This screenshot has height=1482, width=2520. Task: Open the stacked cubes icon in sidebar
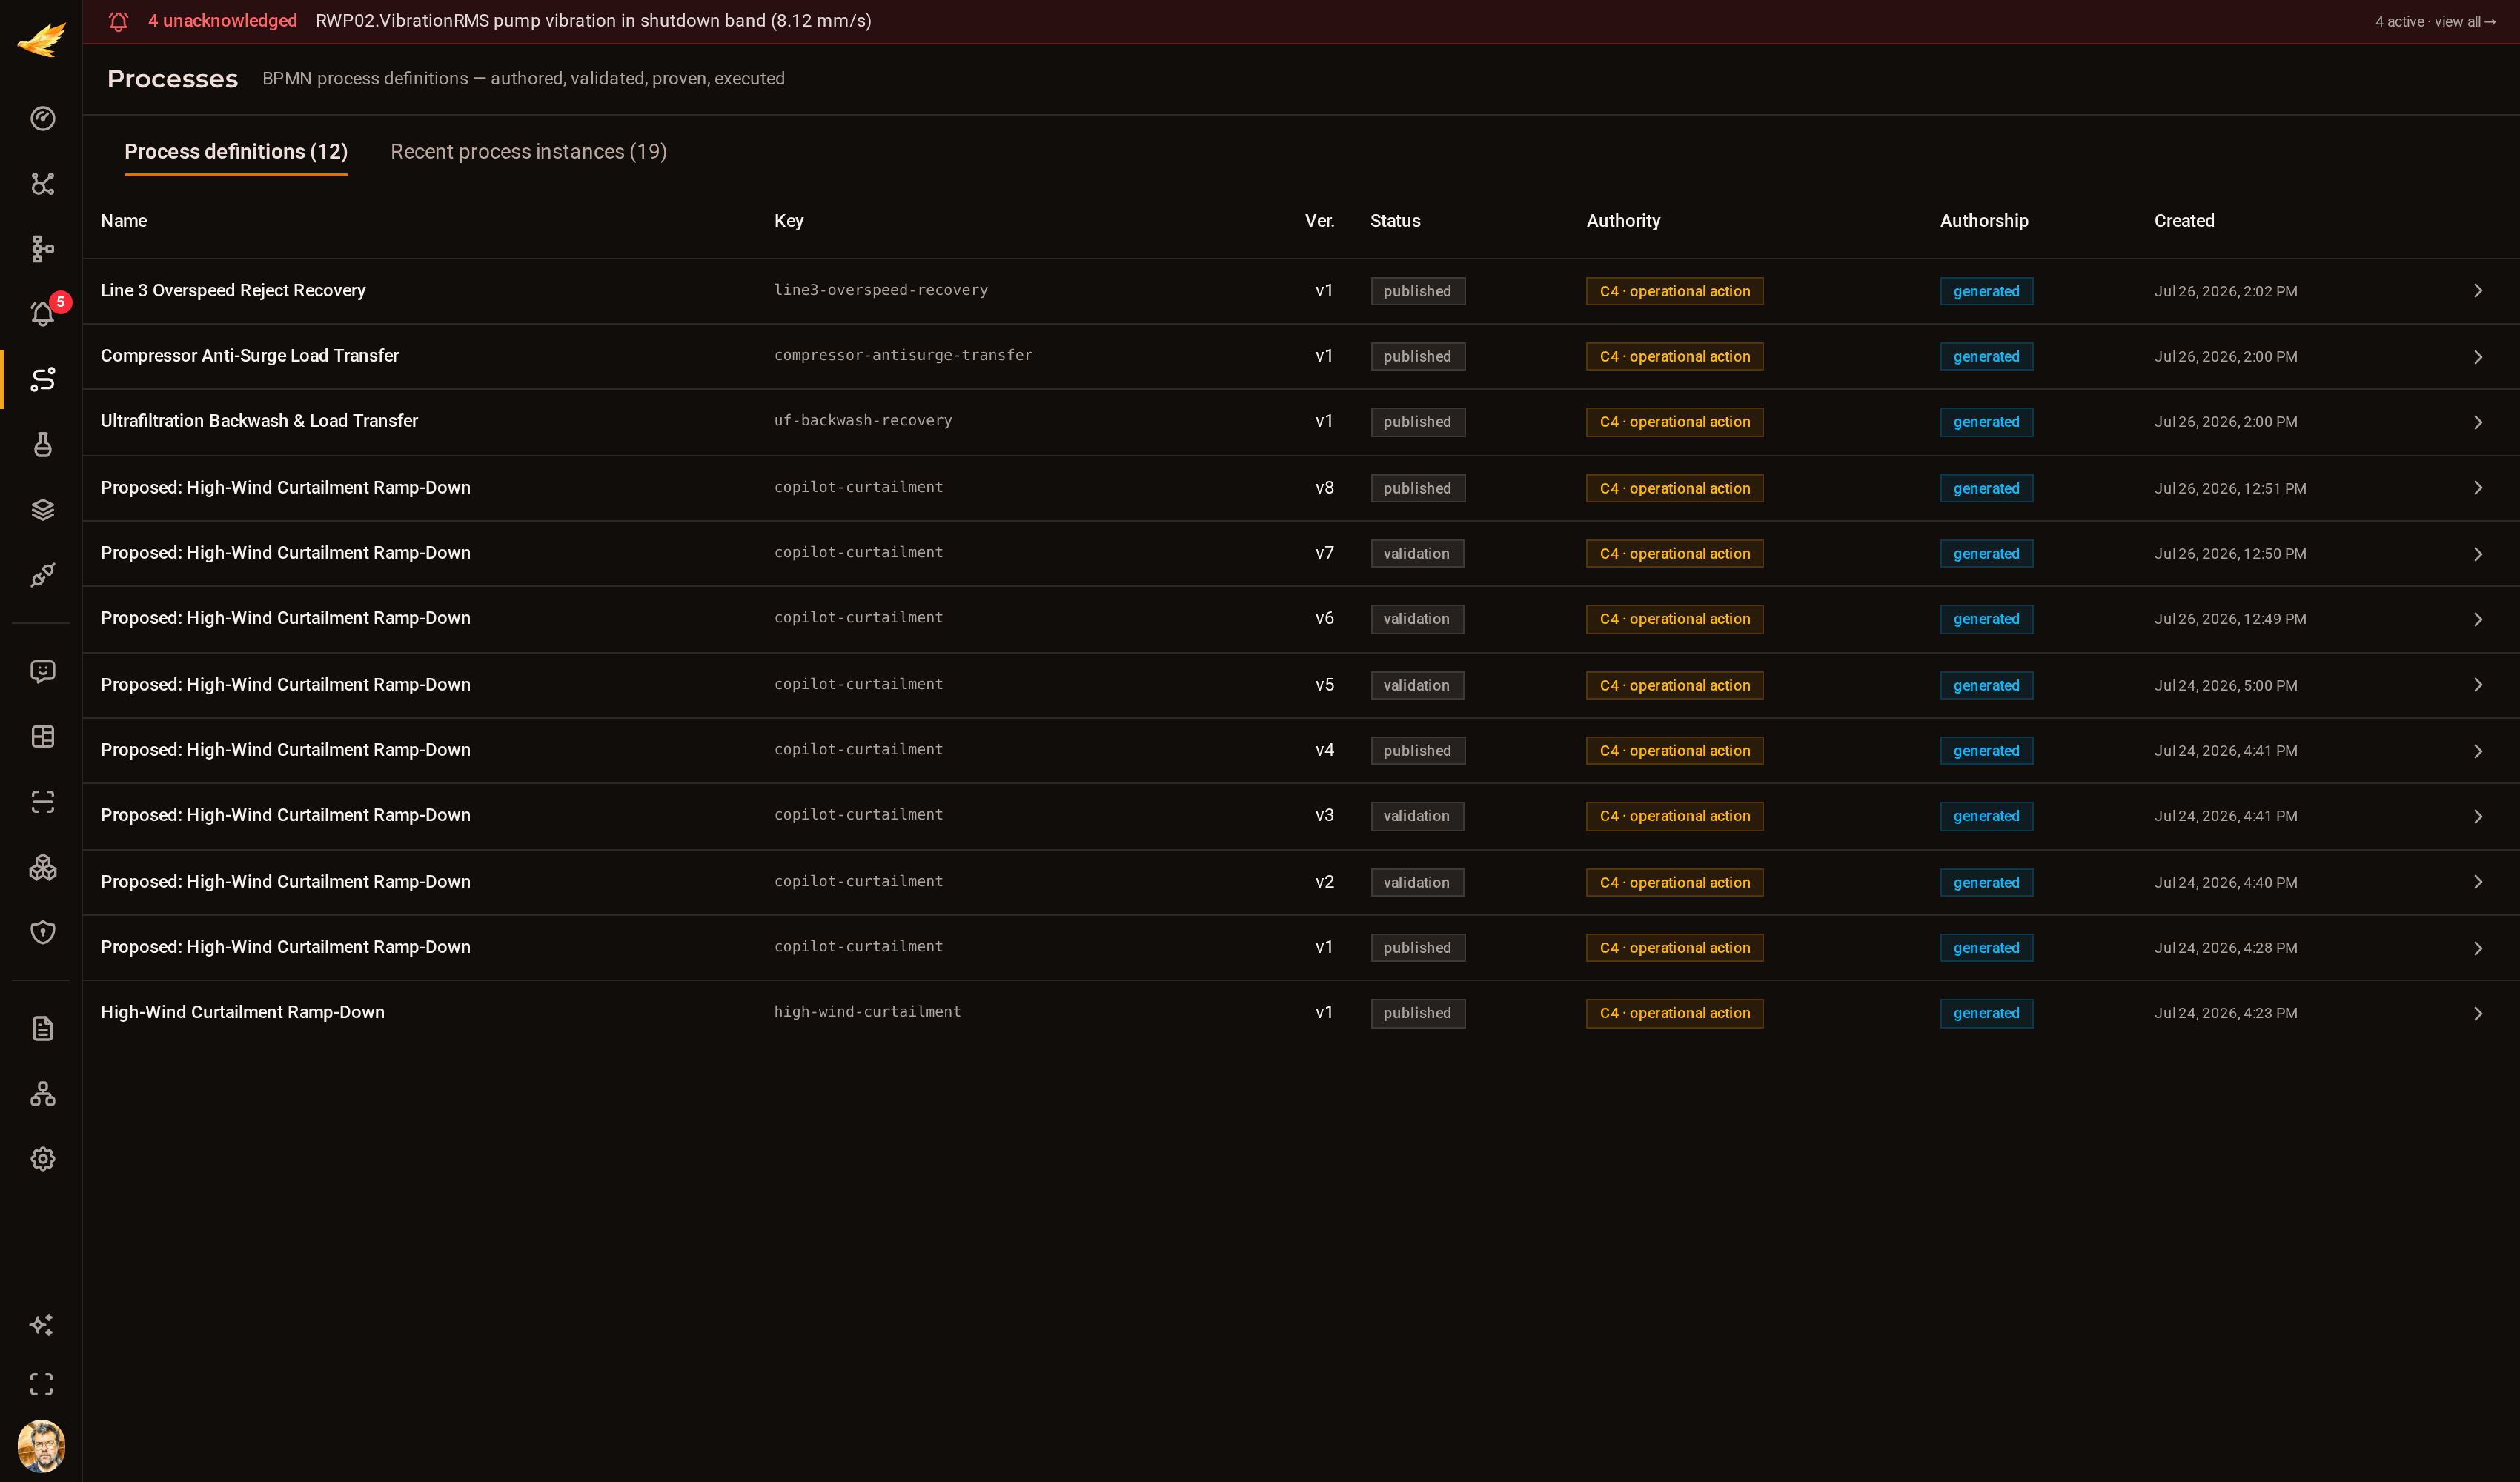42,867
